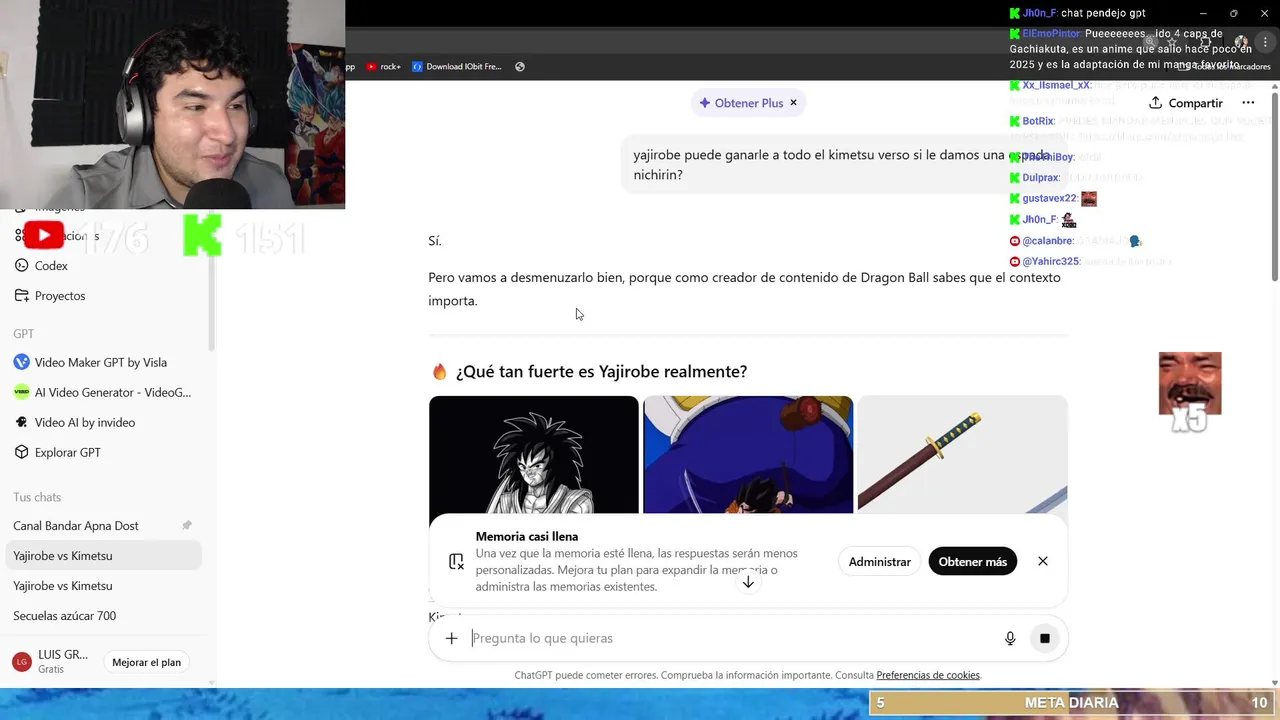Viewport: 1280px width, 720px height.
Task: Click the rock+ bookmark
Action: (x=383, y=67)
